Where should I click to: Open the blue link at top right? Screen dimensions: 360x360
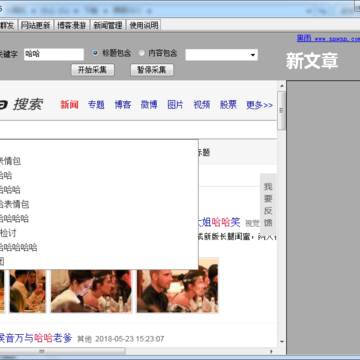(328, 39)
